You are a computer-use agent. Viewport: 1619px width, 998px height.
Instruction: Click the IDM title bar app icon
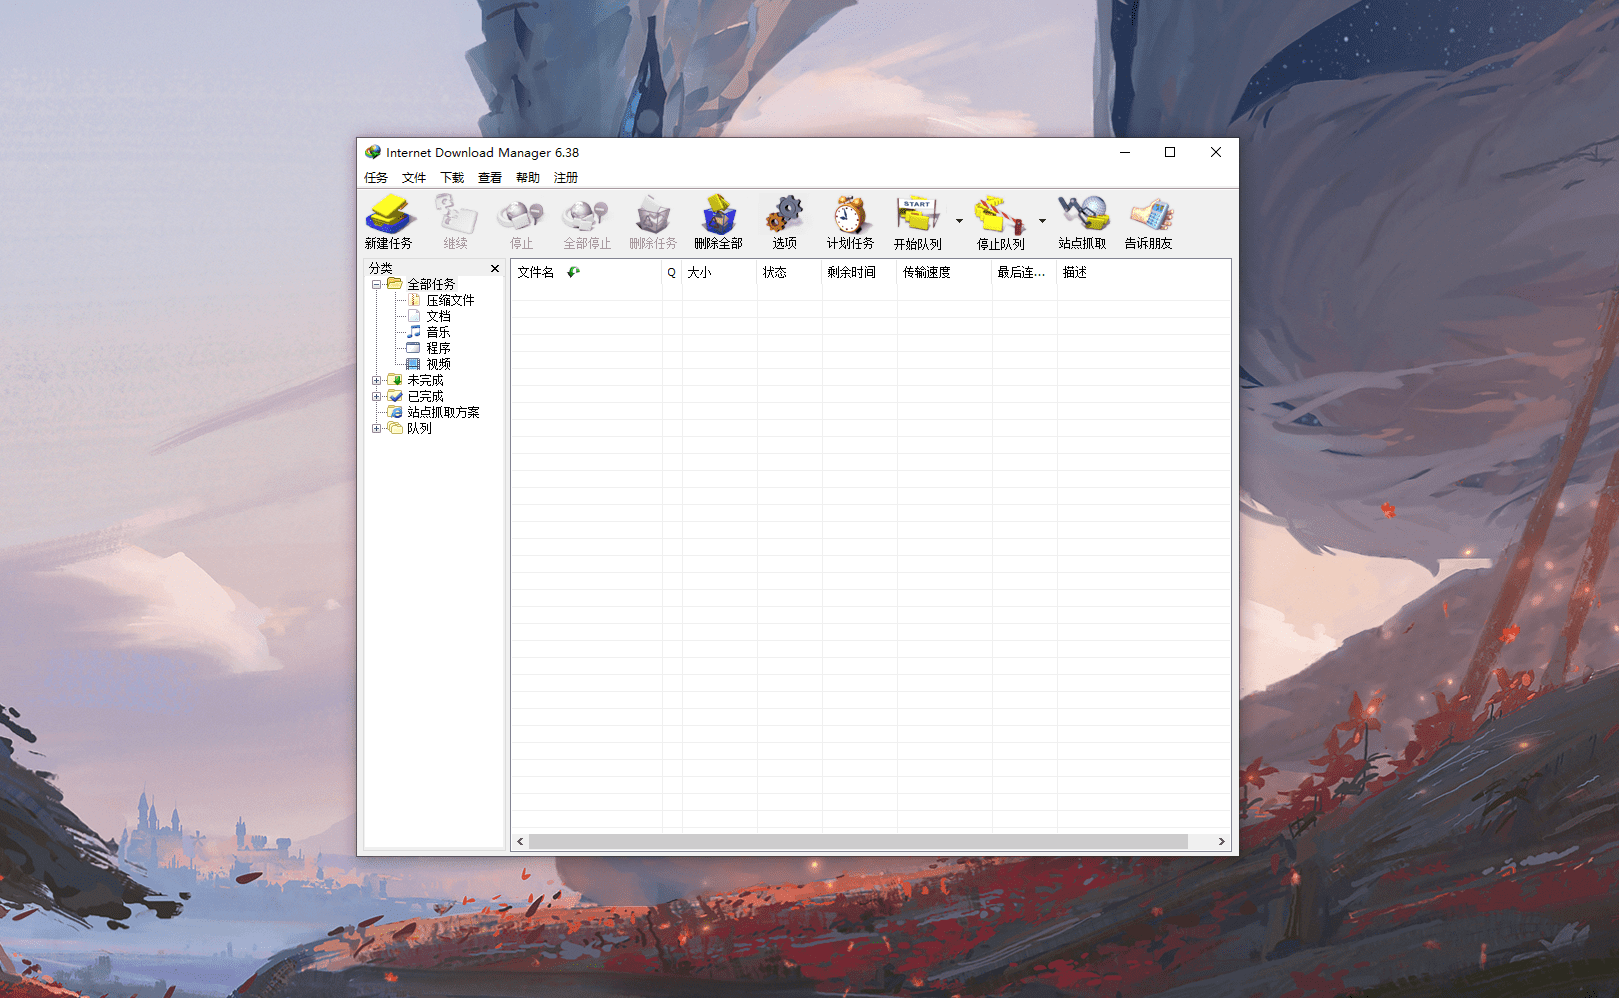(373, 152)
